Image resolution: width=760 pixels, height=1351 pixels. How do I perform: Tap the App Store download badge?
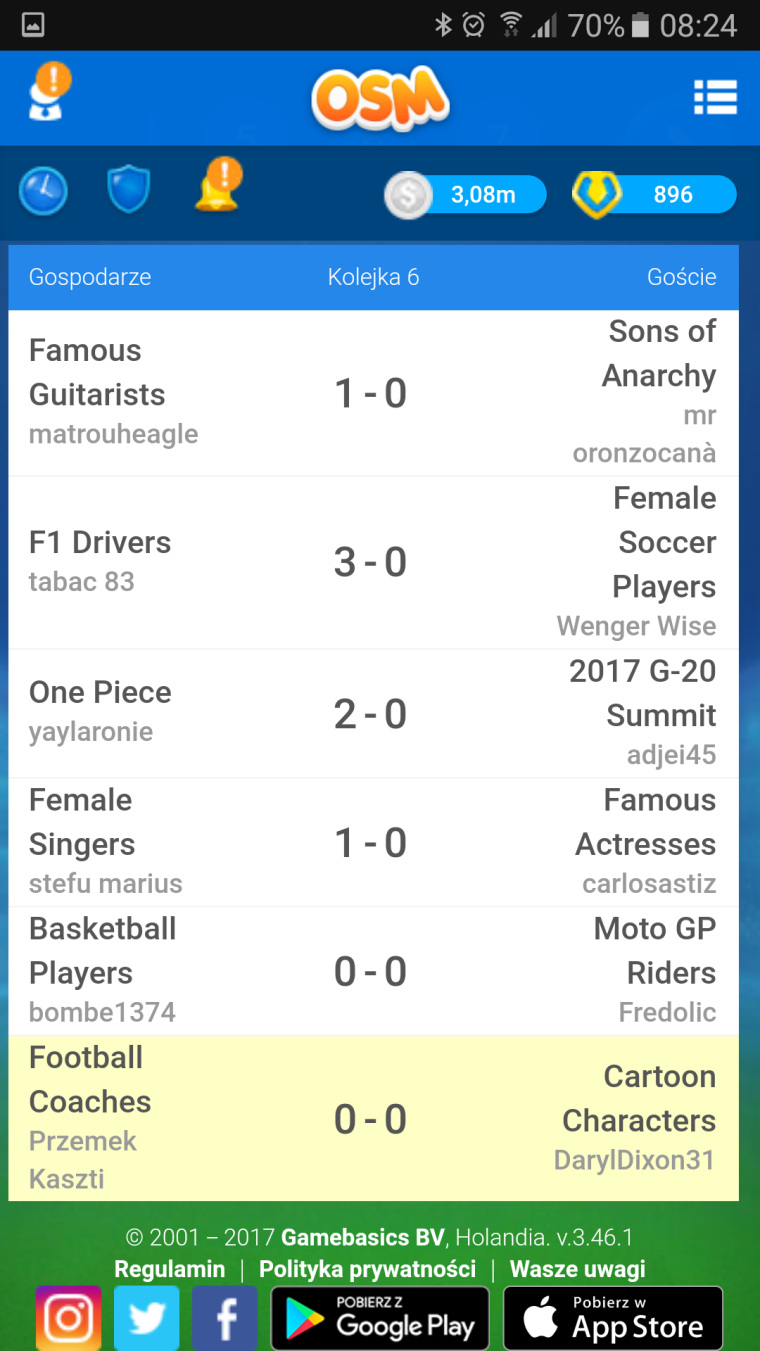612,1318
